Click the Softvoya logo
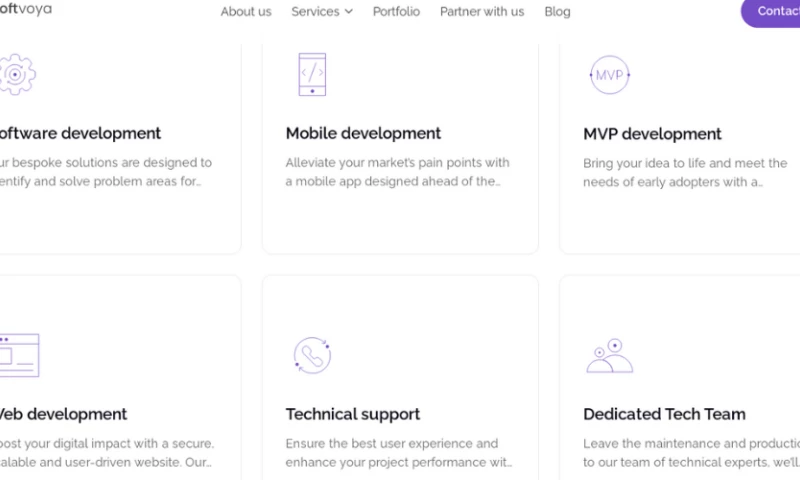This screenshot has height=480, width=800. [x=25, y=9]
